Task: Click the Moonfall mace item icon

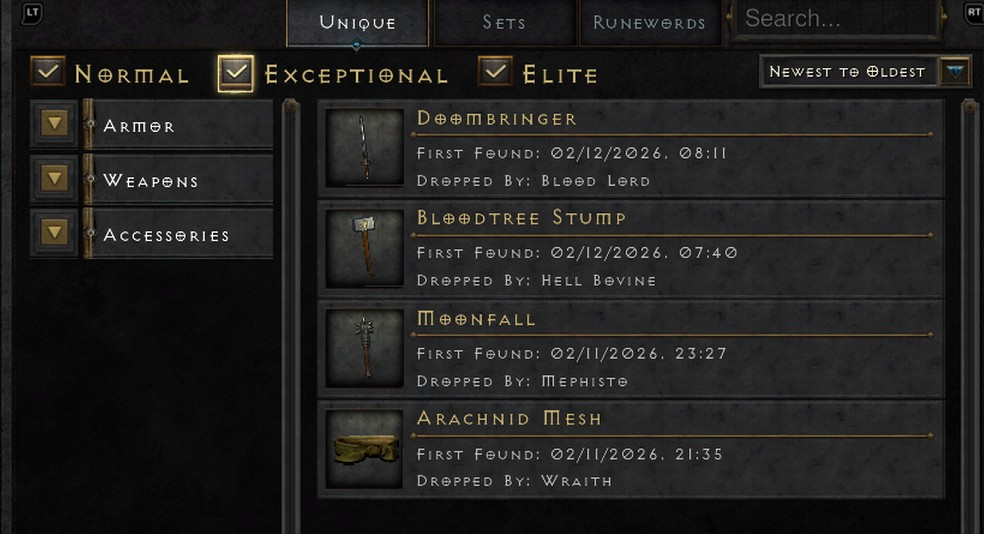Action: tap(365, 349)
